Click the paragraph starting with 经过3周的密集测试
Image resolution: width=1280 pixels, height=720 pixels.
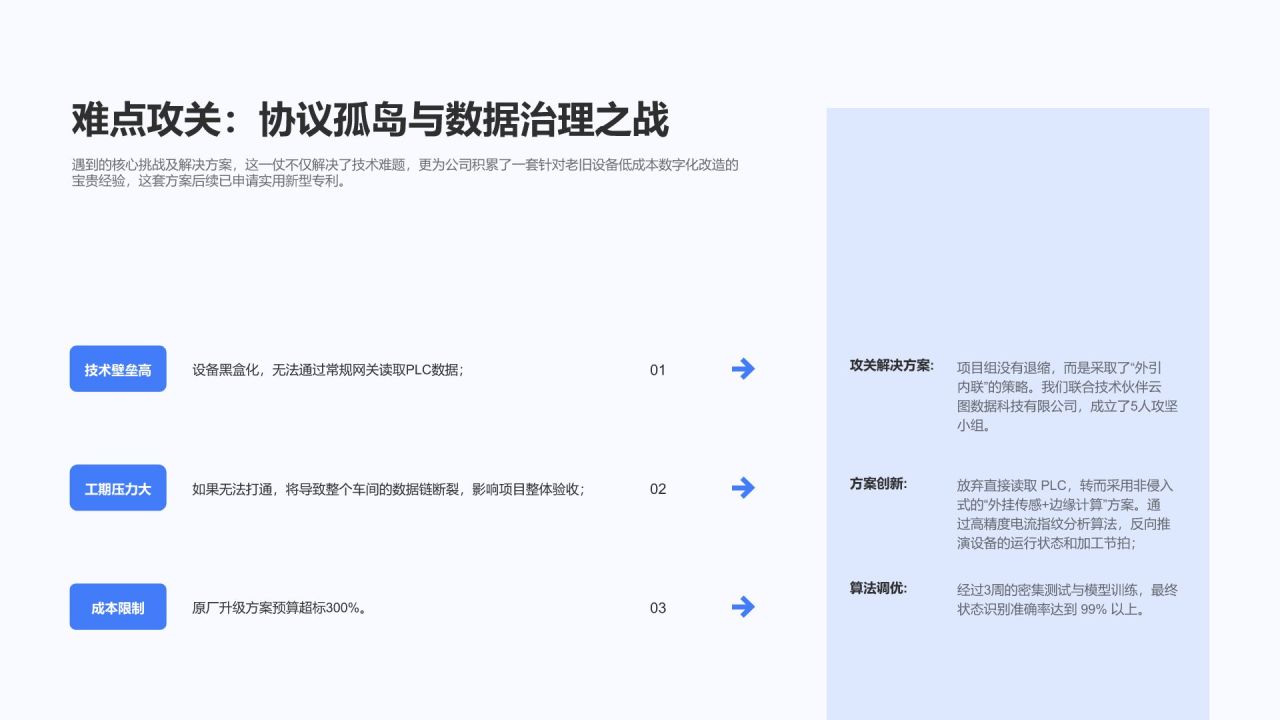tap(1067, 599)
